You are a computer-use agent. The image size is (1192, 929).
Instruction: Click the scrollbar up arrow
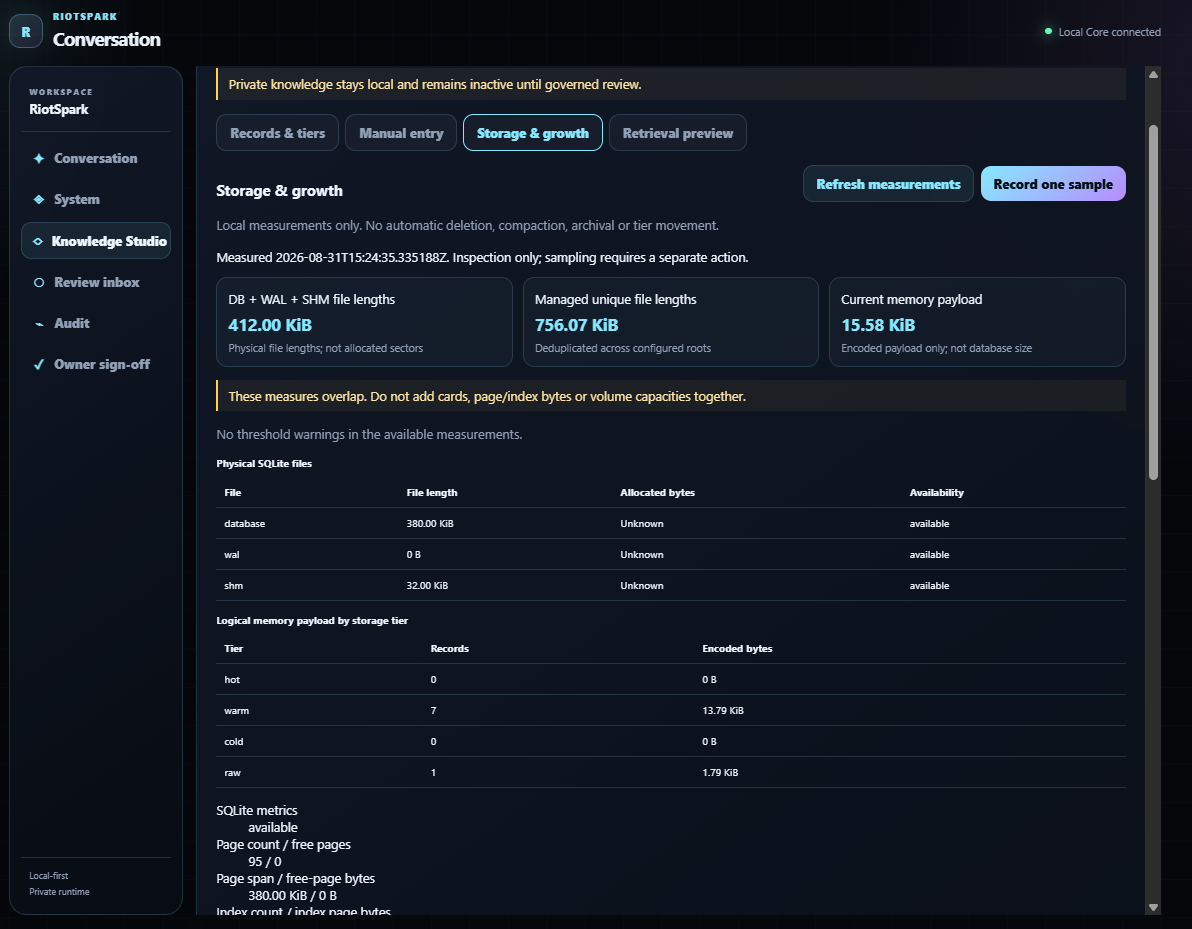(1153, 75)
